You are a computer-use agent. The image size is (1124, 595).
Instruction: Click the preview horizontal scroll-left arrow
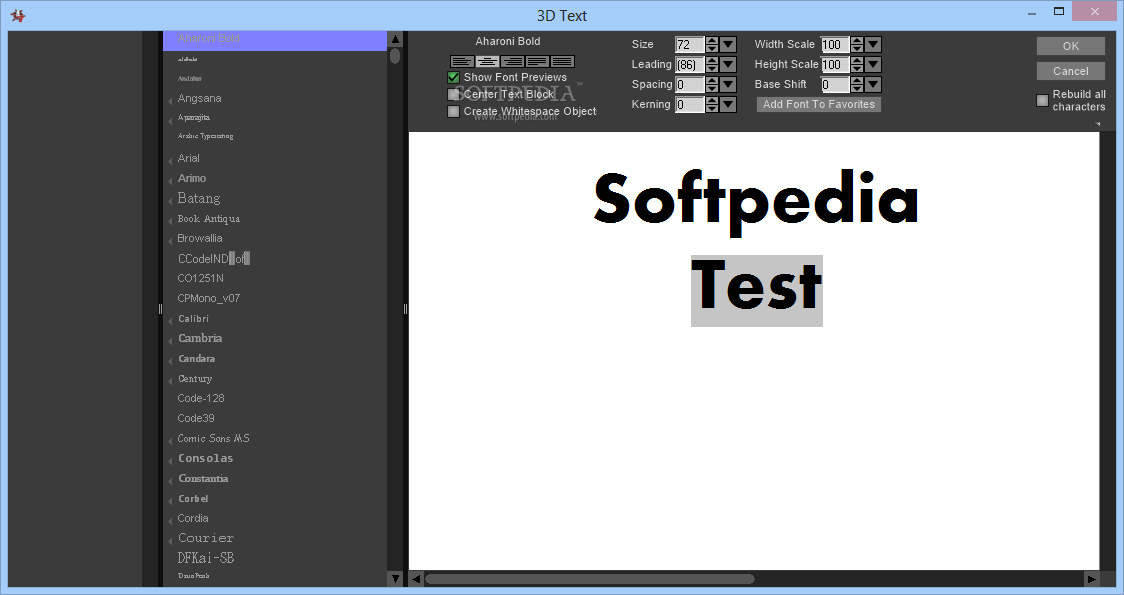[416, 579]
